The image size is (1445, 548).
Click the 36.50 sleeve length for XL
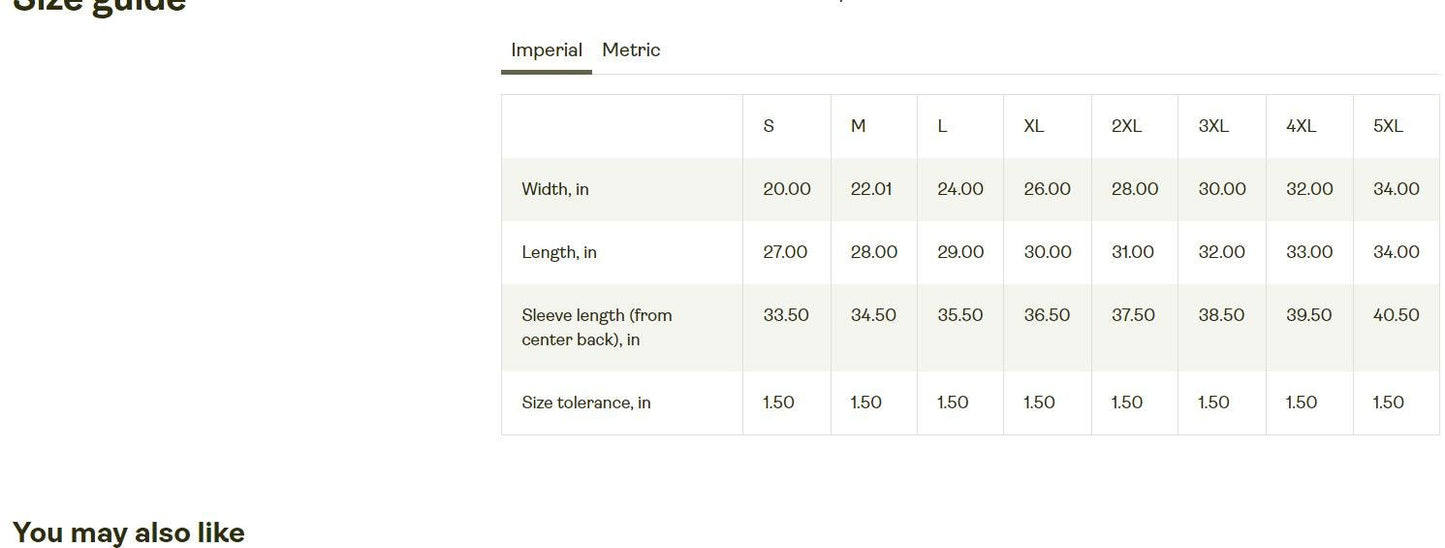coord(1047,315)
